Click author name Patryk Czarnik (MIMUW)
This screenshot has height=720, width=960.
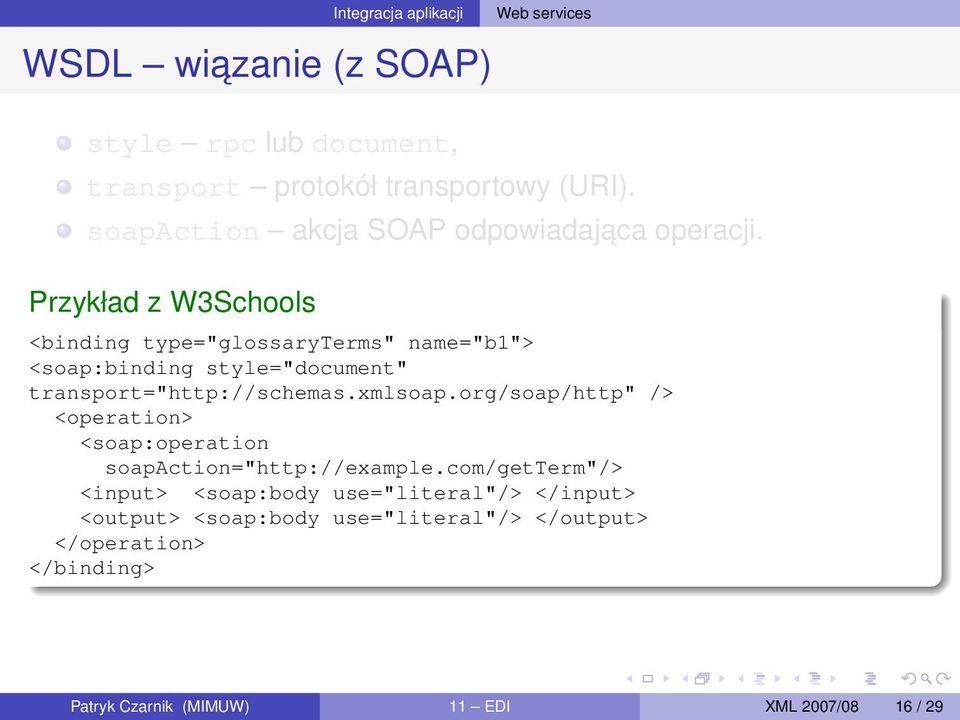click(x=160, y=707)
